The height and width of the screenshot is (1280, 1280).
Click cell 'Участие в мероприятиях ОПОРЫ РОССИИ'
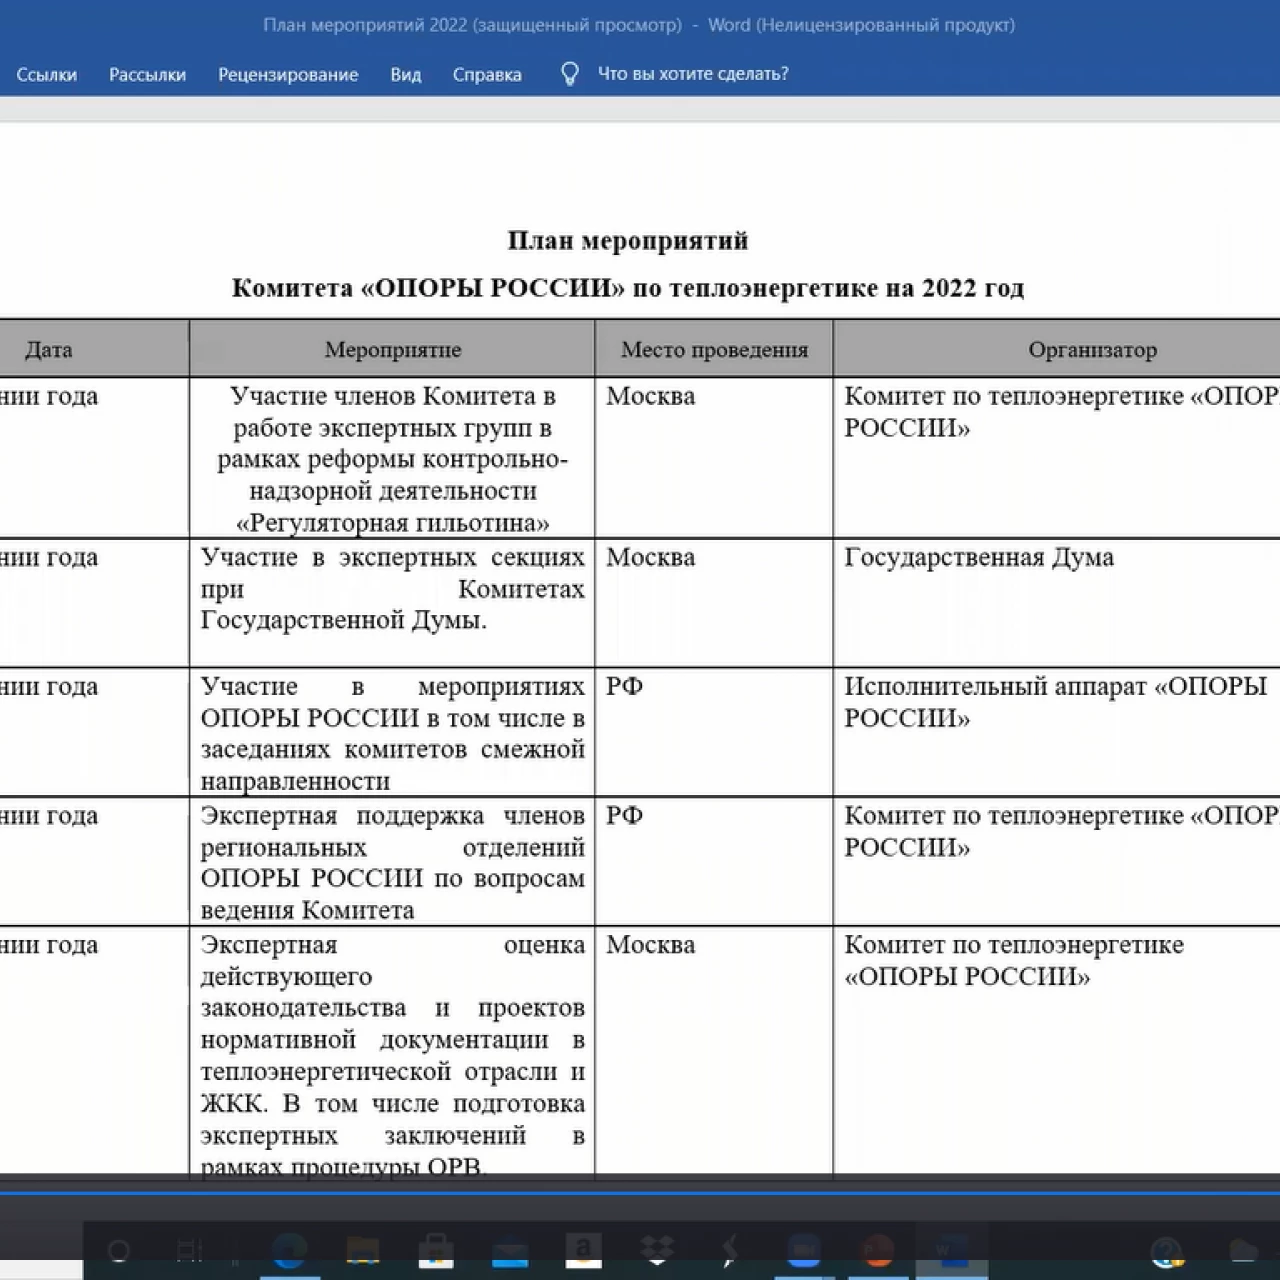click(x=392, y=733)
